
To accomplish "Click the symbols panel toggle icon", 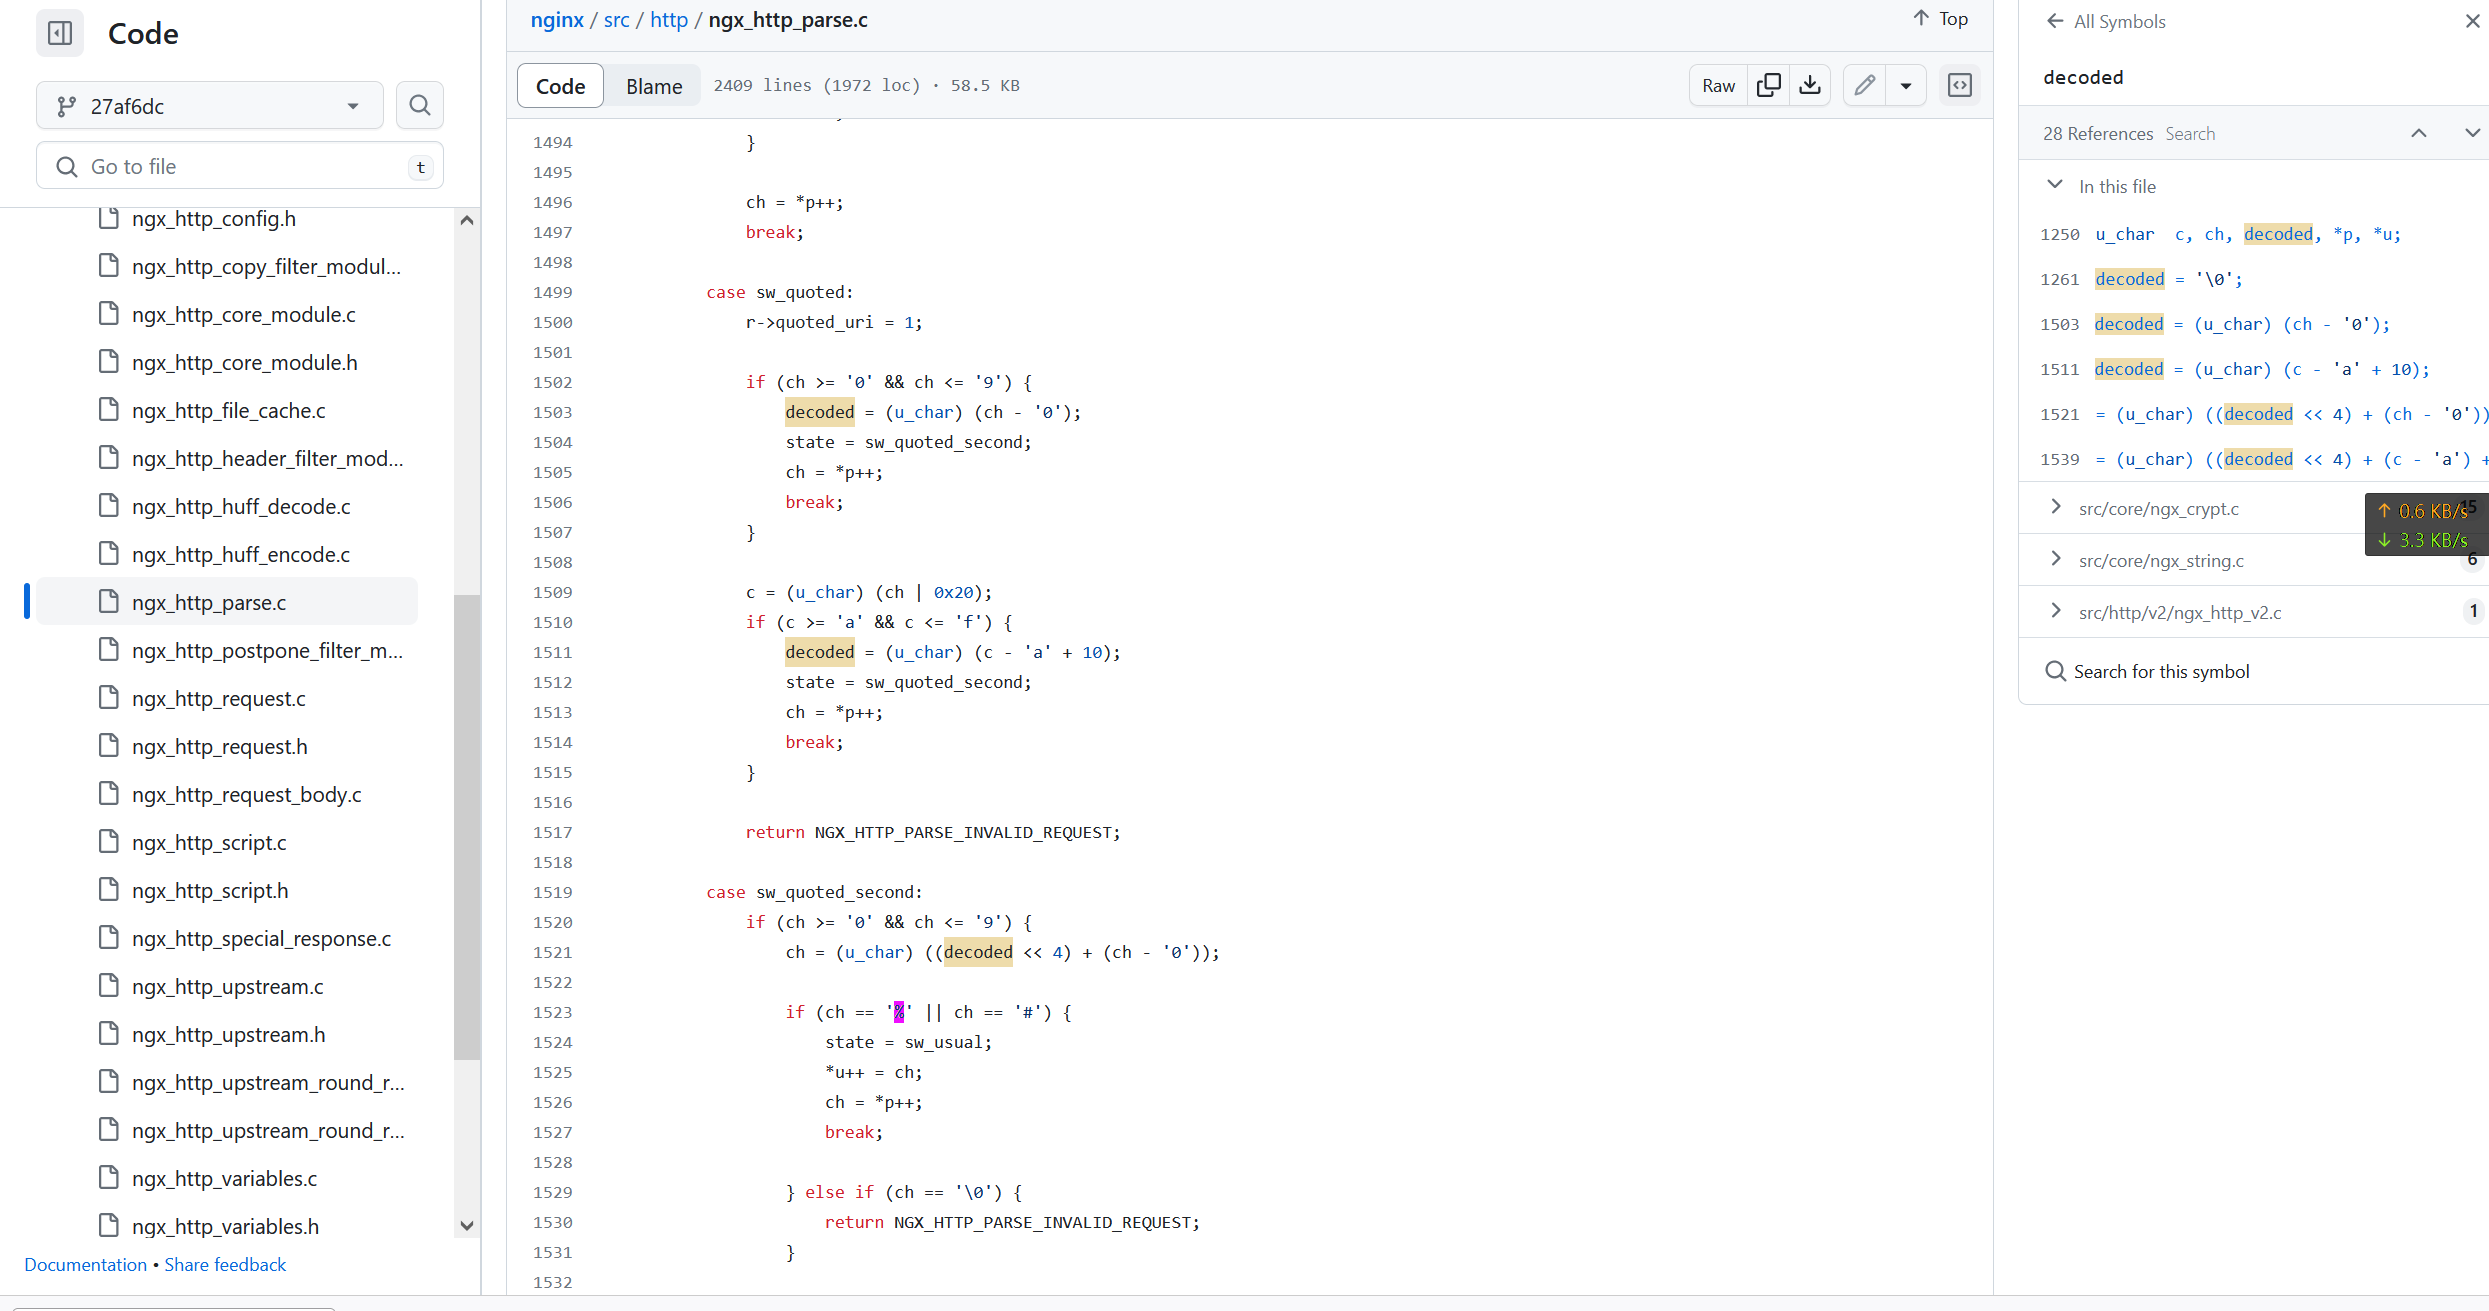I will click(1961, 86).
